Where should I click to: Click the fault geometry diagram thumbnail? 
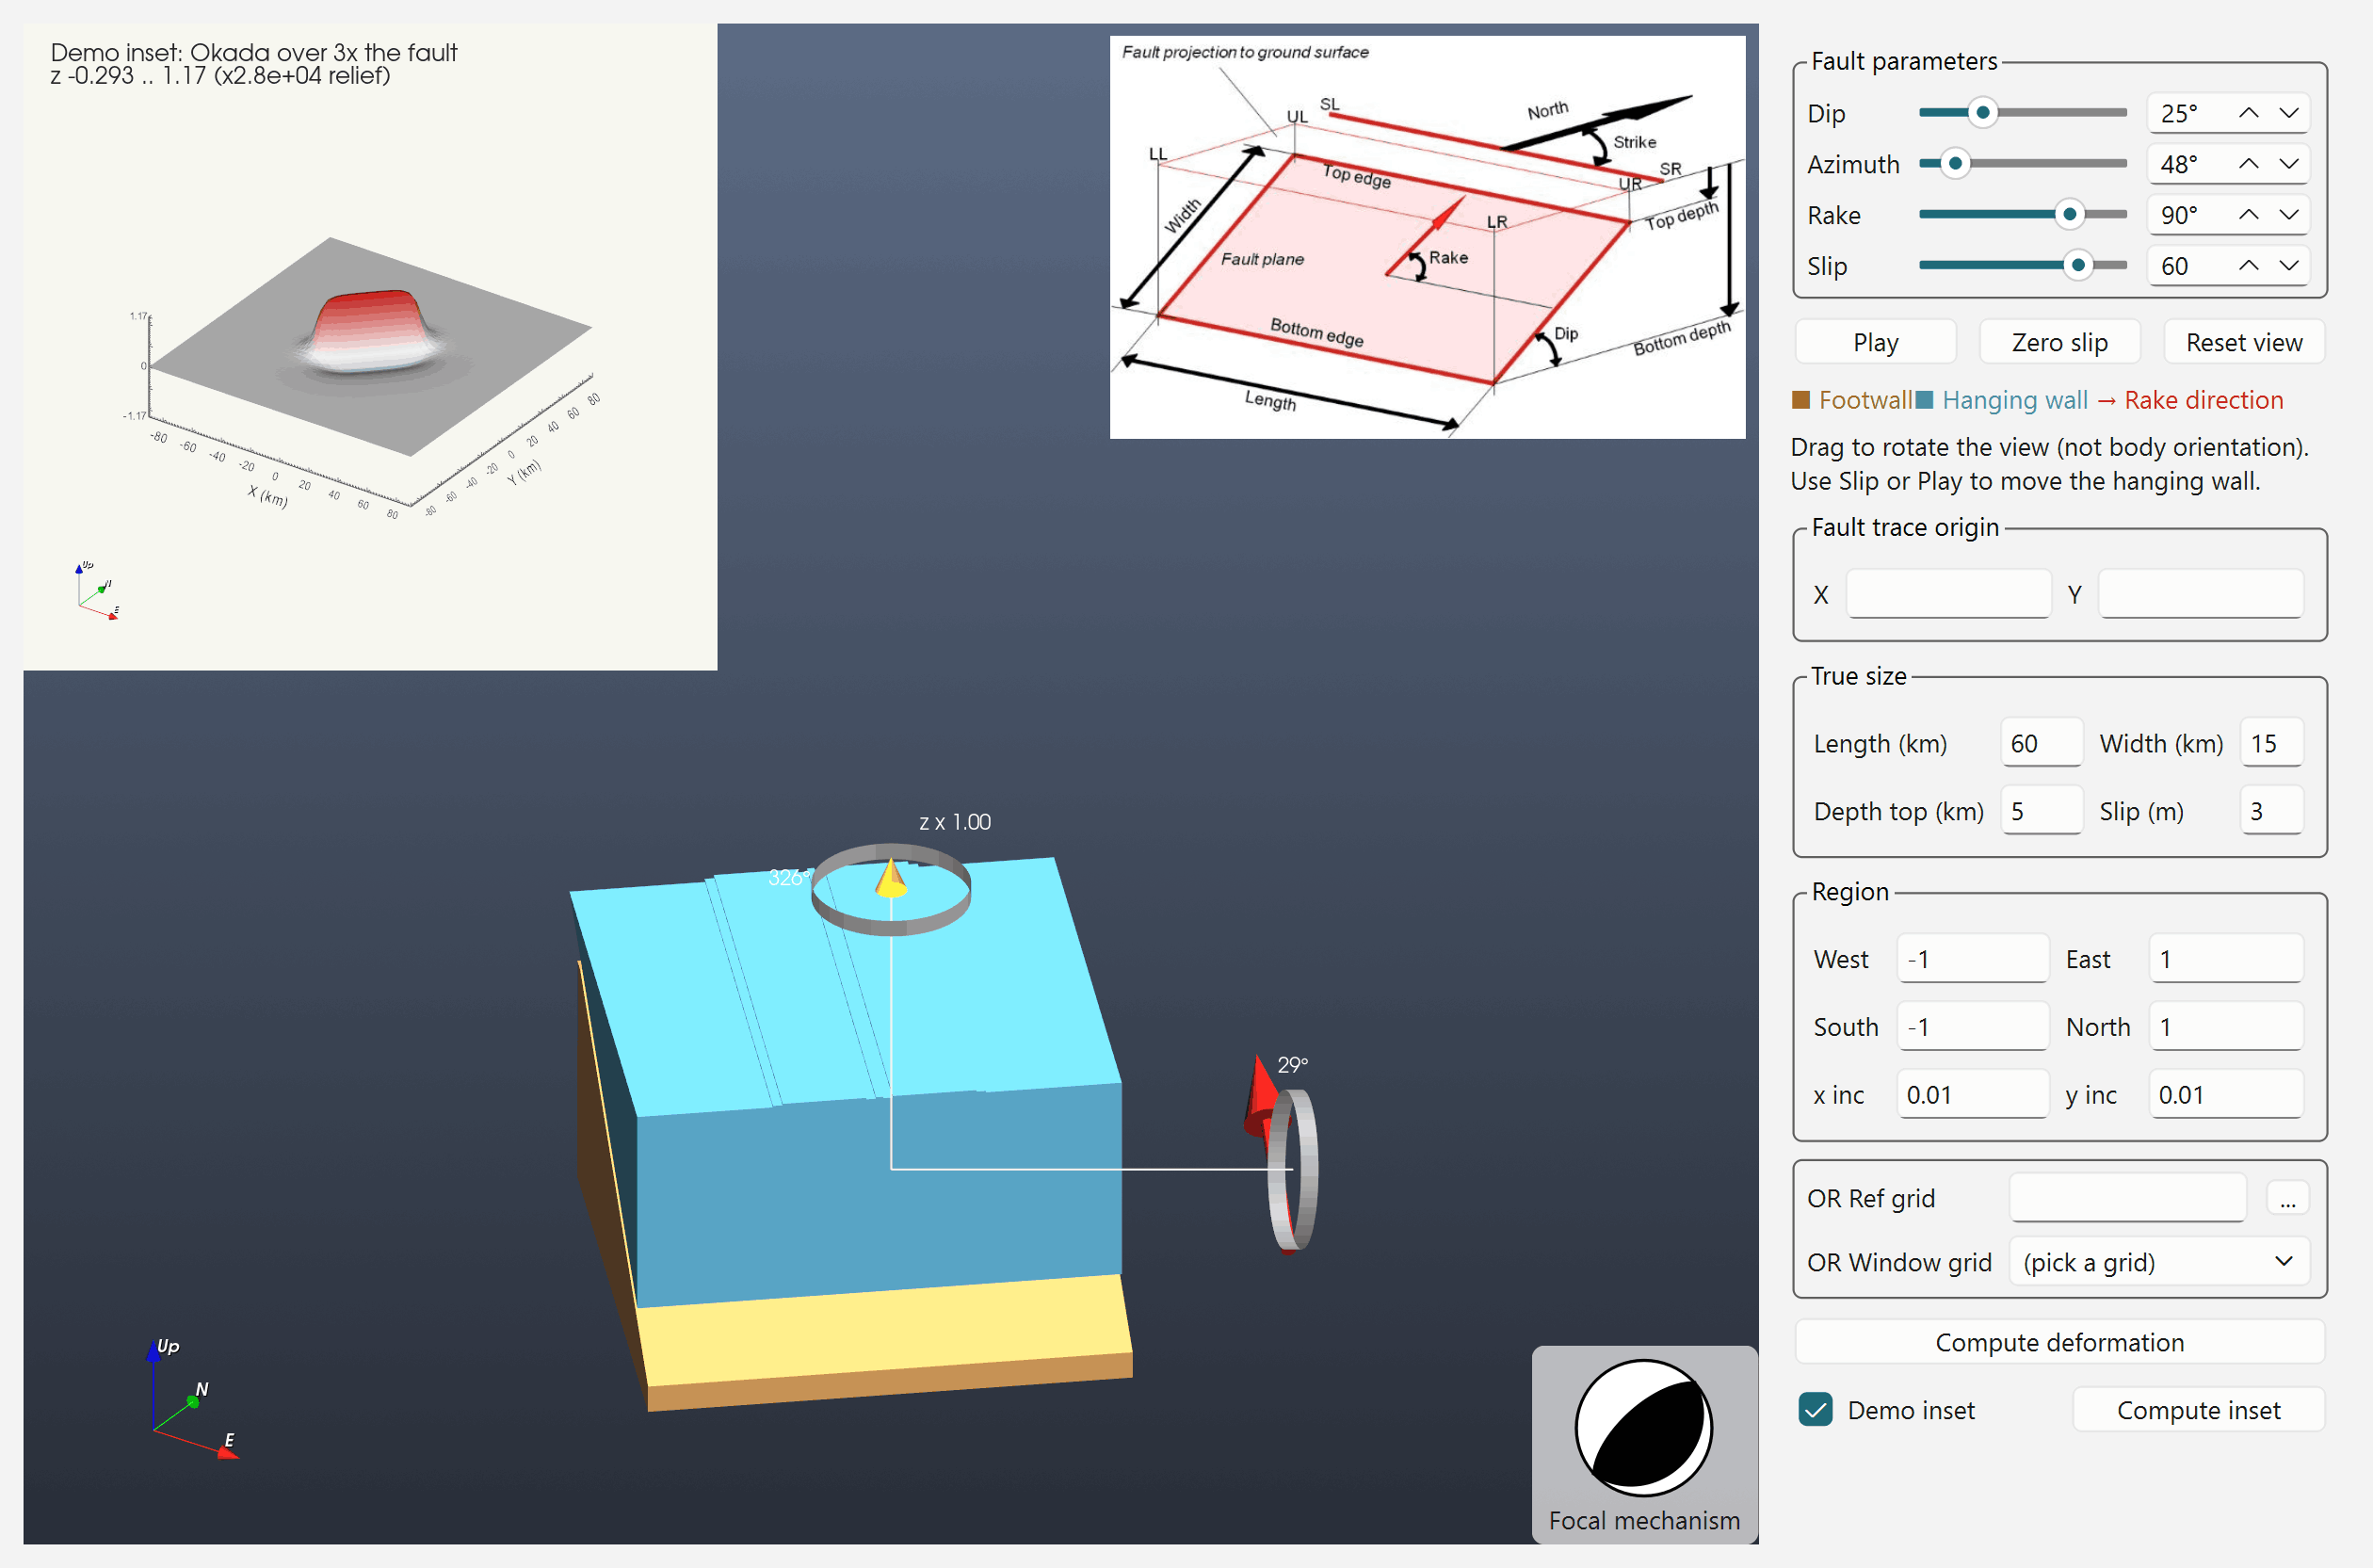(x=1427, y=238)
